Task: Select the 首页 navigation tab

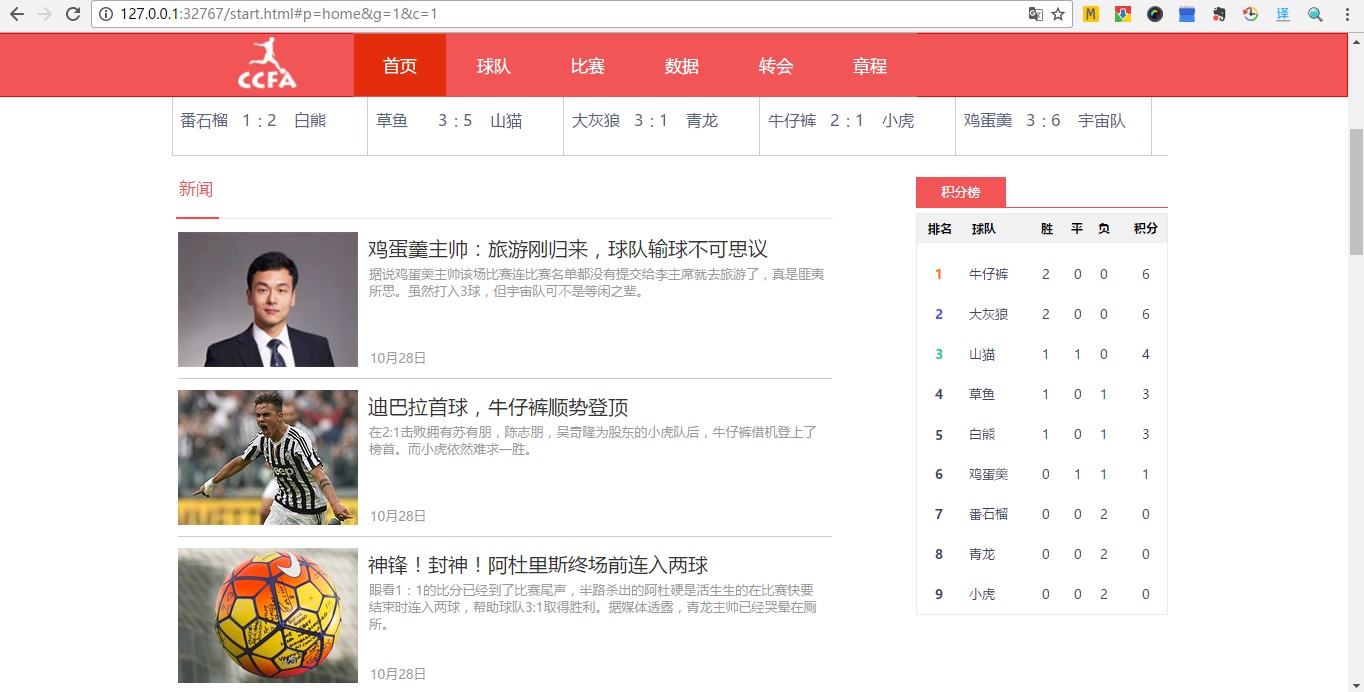Action: [400, 66]
